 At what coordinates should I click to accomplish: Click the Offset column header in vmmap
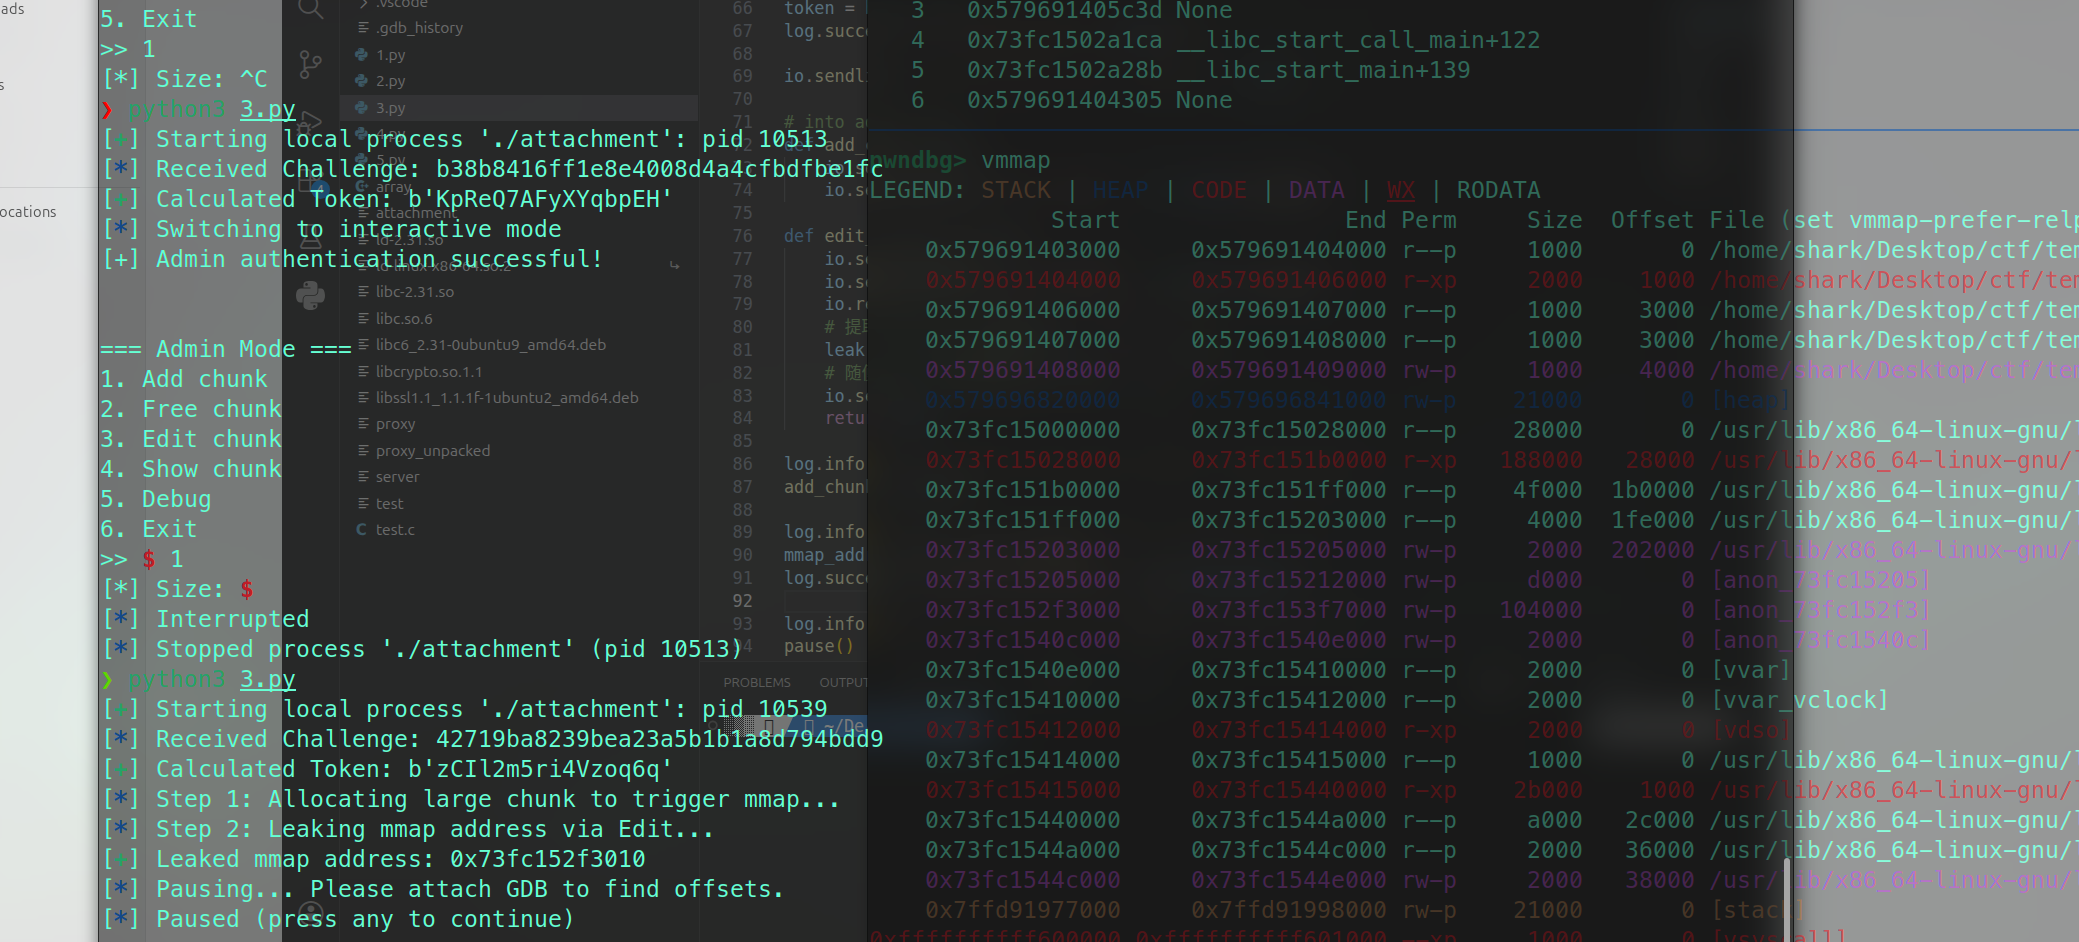pyautogui.click(x=1652, y=220)
